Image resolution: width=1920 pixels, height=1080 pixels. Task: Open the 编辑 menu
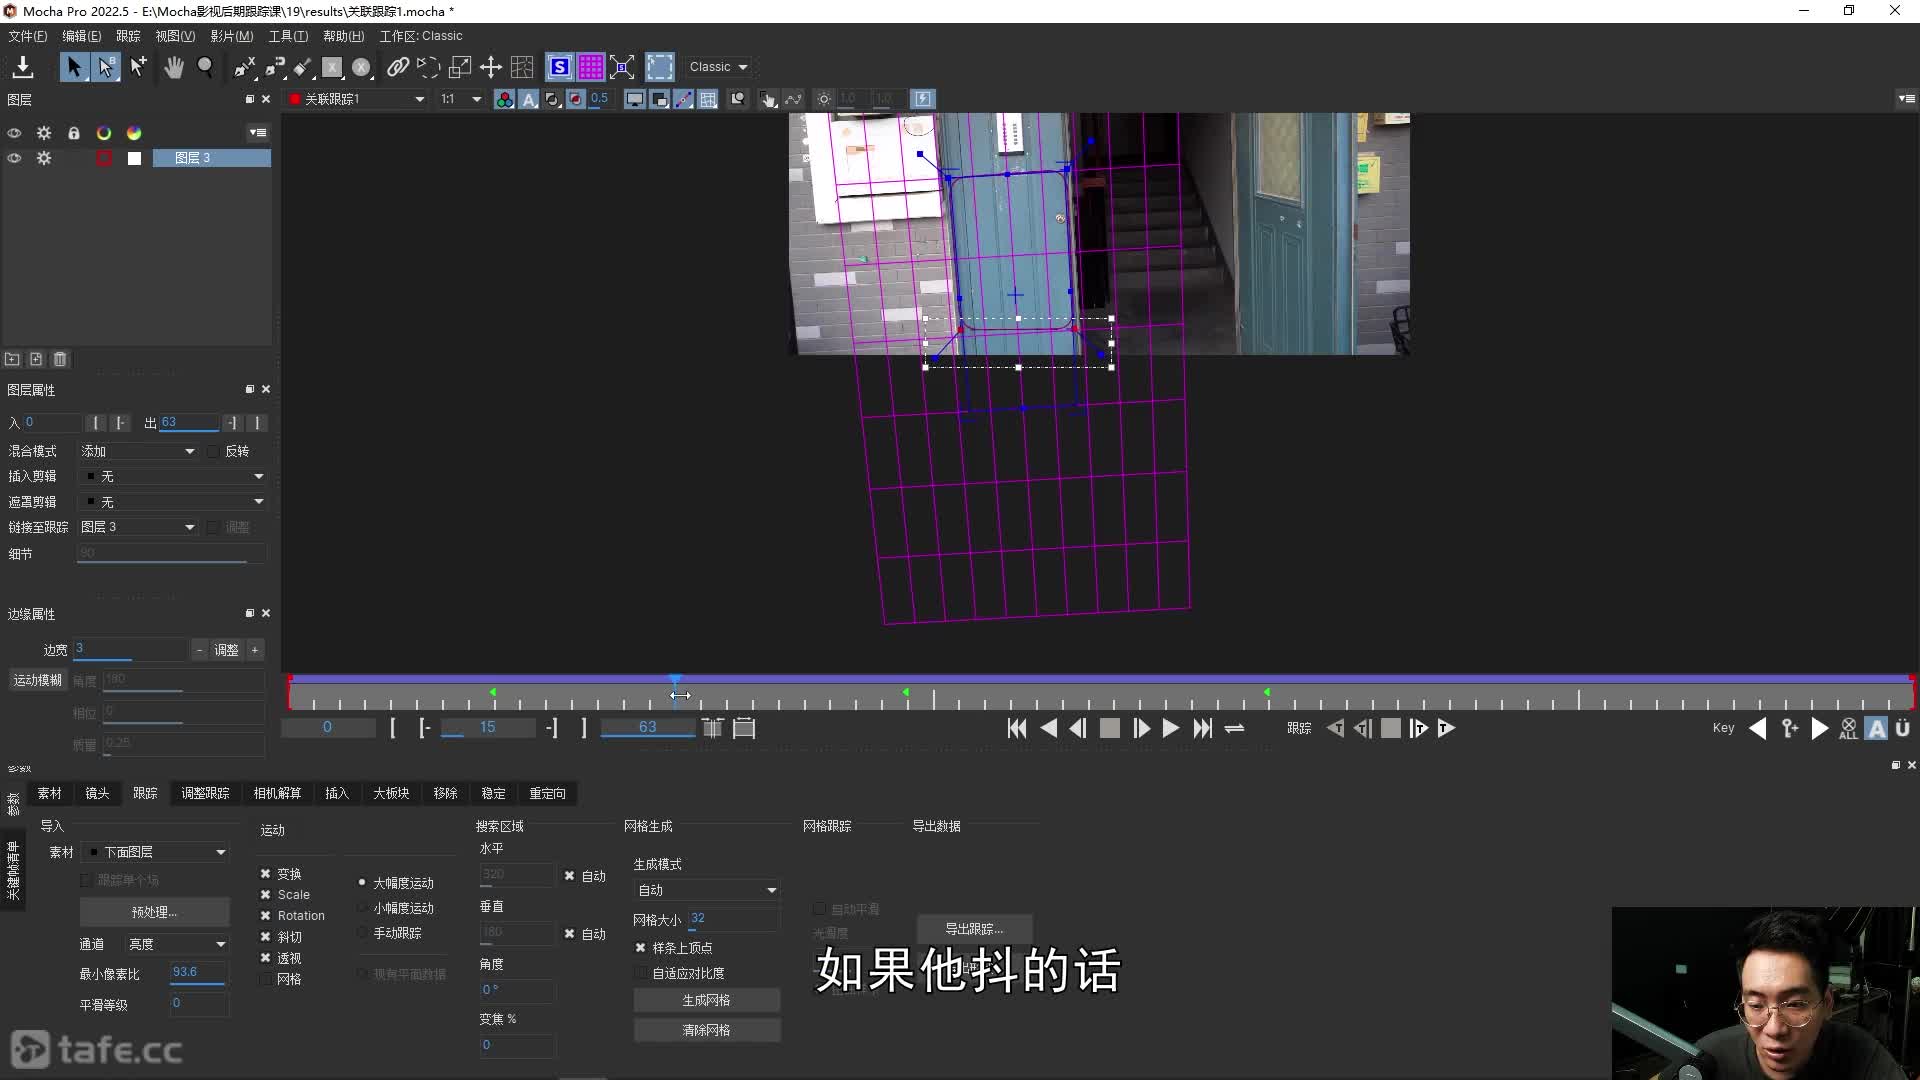(x=82, y=36)
